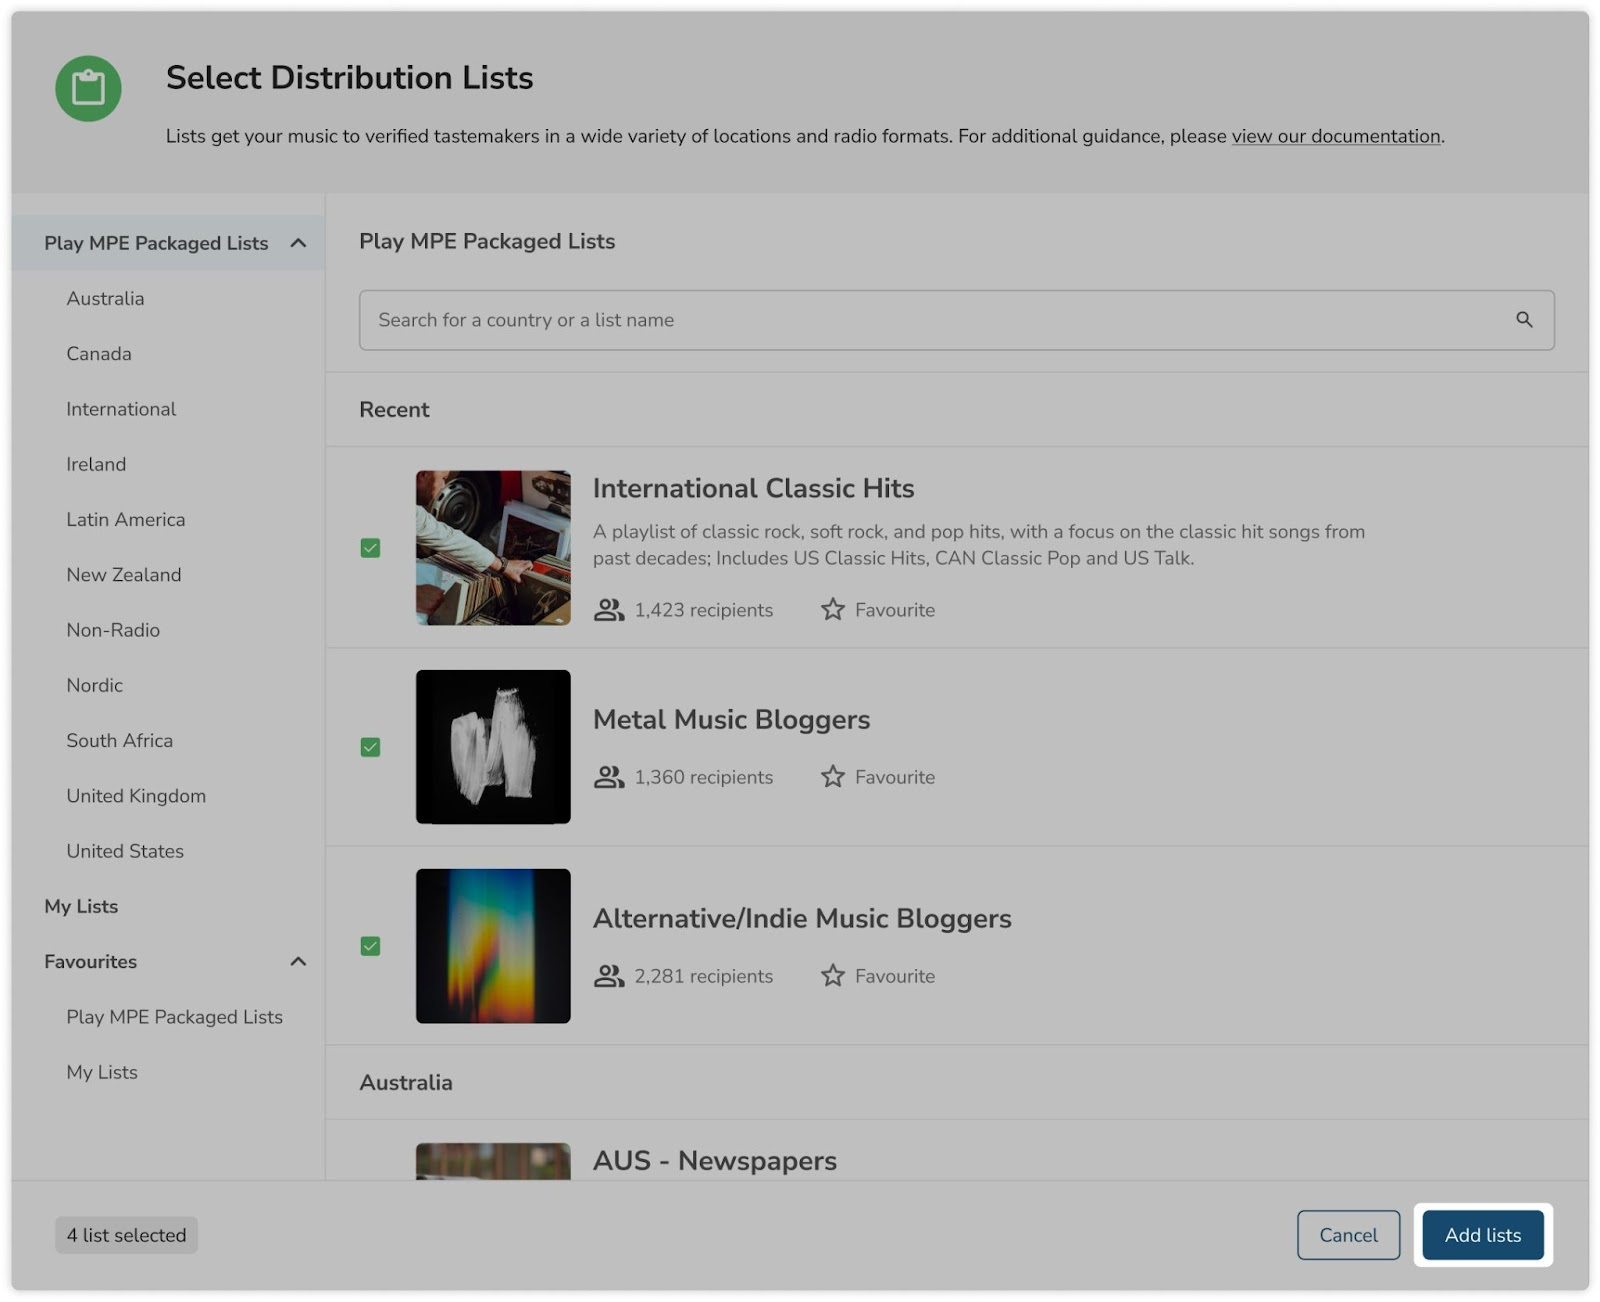Screen dimensions: 1600x1302
Task: Click the search magnifier icon
Action: point(1523,320)
